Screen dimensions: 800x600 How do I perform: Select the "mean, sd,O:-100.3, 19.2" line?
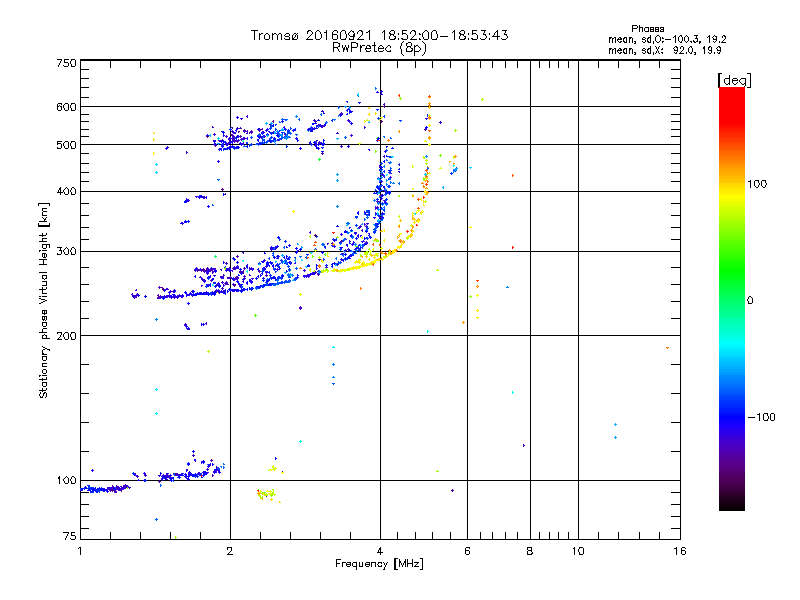667,39
